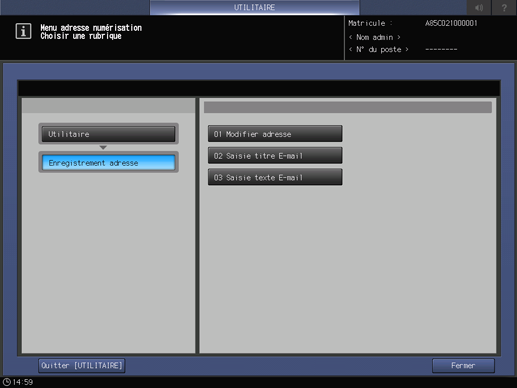This screenshot has height=388, width=517.
Task: Click the Nom admin label
Action: [x=375, y=37]
